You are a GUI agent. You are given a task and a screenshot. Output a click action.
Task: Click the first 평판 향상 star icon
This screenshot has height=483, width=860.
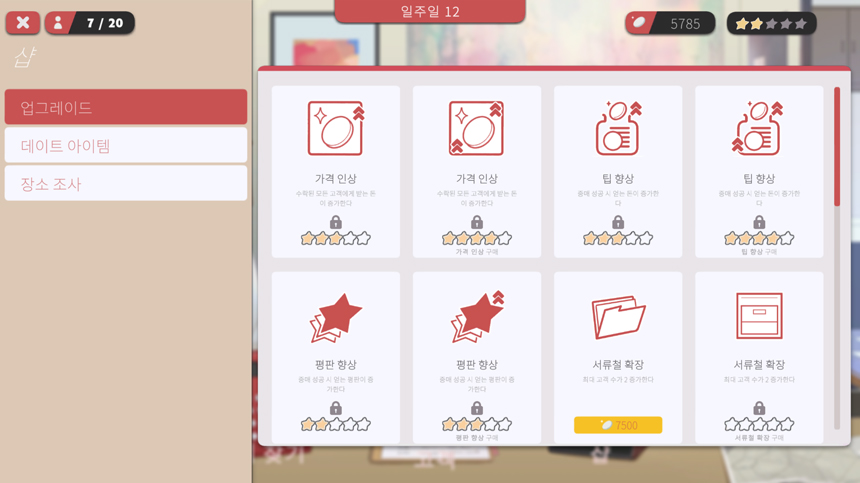(x=336, y=318)
